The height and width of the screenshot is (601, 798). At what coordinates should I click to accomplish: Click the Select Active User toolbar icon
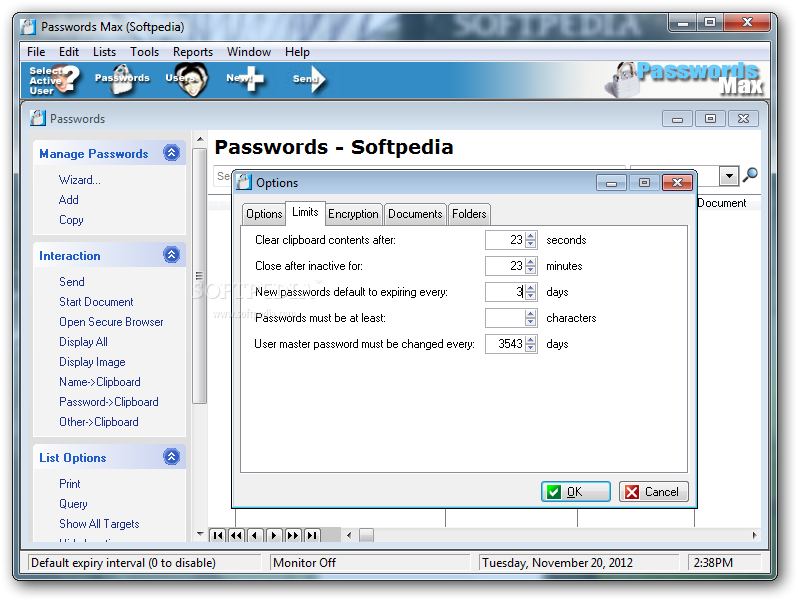53,80
